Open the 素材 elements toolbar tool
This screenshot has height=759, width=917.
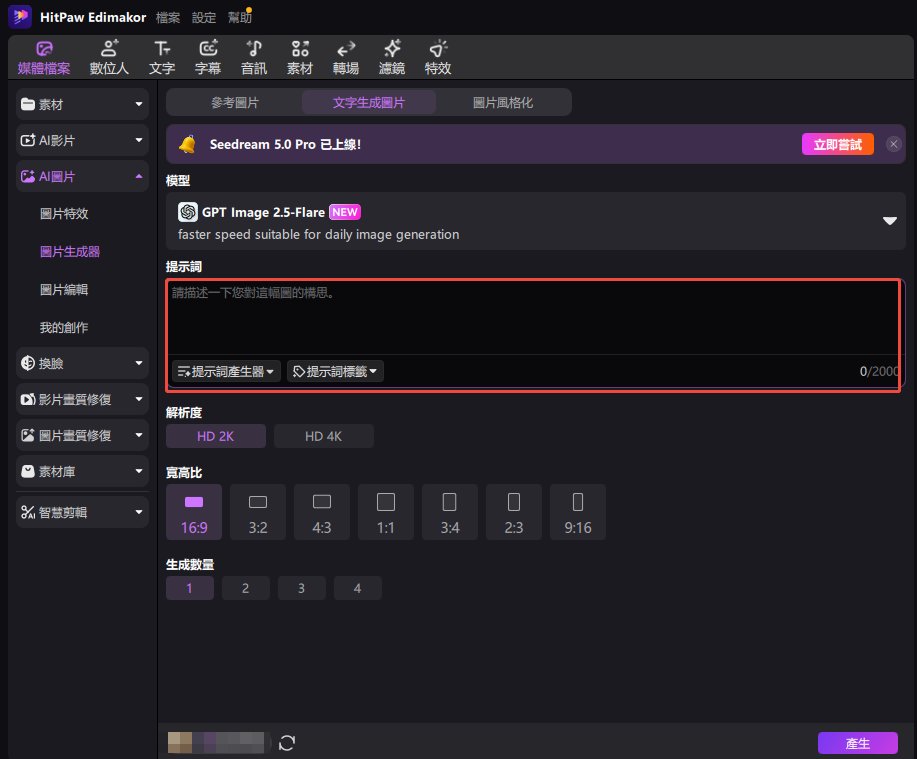[x=300, y=58]
